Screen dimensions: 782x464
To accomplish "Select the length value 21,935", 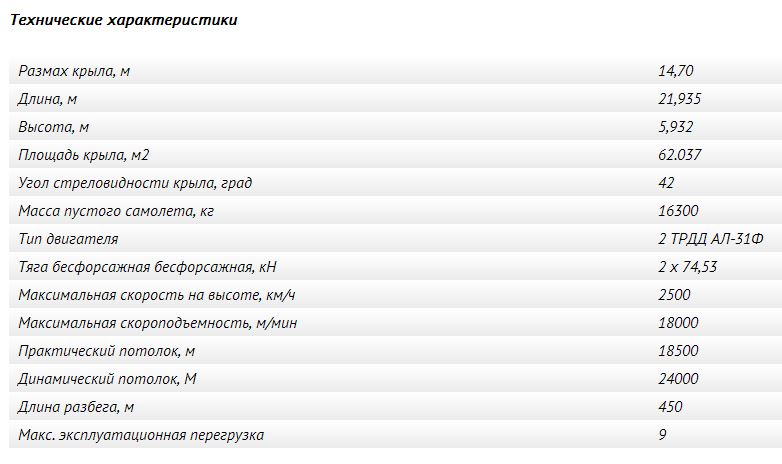I will point(679,99).
